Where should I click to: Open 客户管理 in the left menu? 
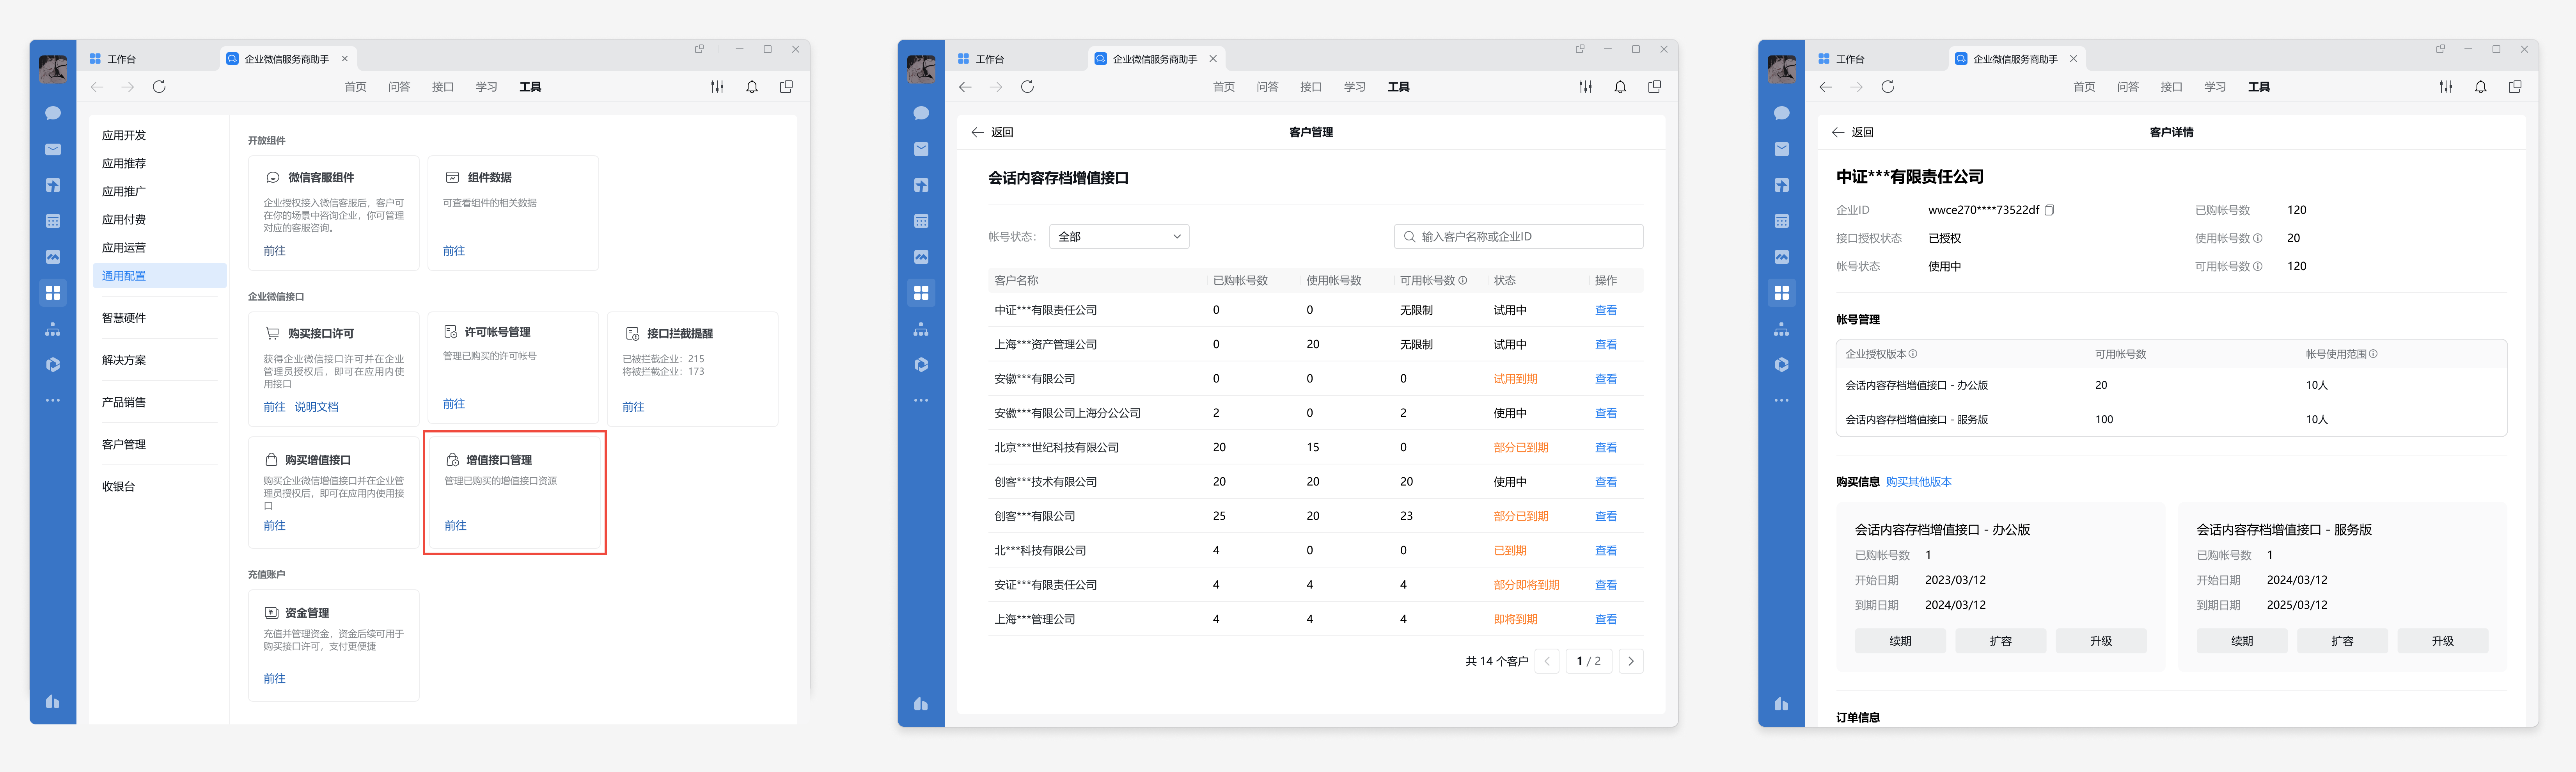click(124, 444)
